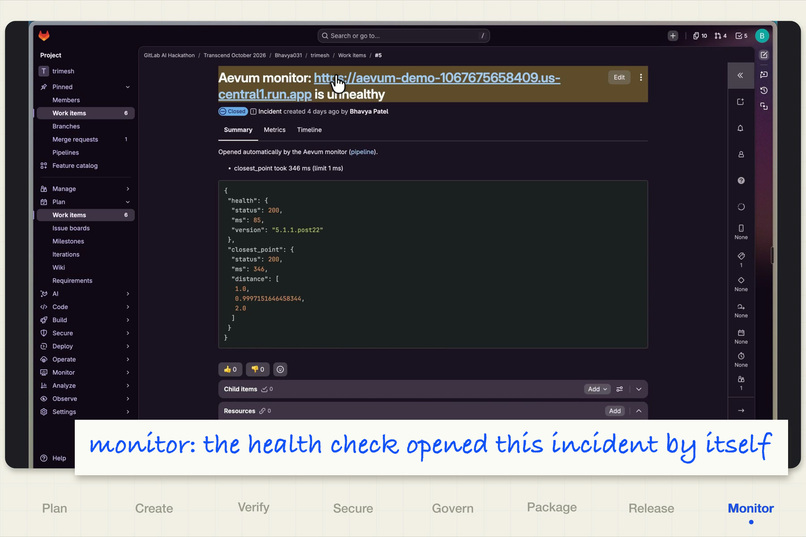The height and width of the screenshot is (537, 806).
Task: Click the status circle icon in sidebar
Action: [741, 207]
